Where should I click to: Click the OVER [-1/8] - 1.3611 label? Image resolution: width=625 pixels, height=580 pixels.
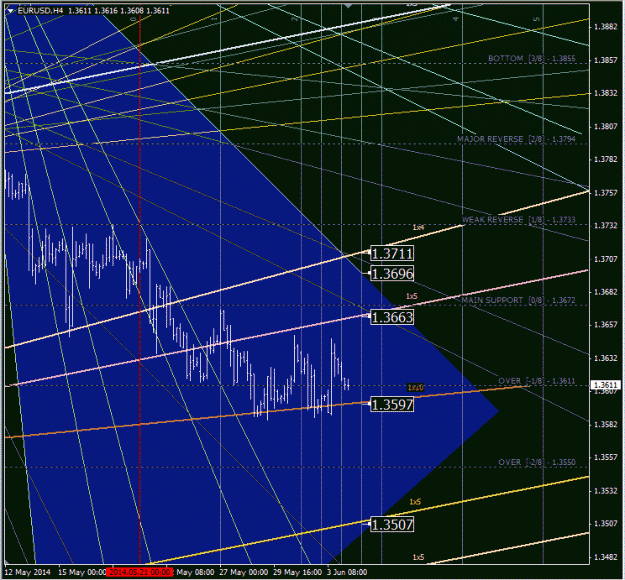click(537, 381)
